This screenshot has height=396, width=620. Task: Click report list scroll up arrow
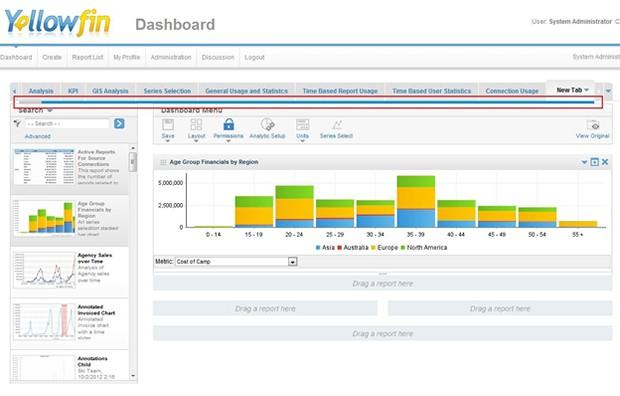(133, 148)
